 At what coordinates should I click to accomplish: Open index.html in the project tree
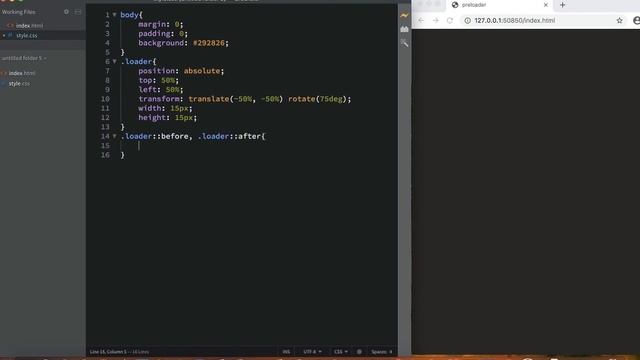pyautogui.click(x=22, y=73)
